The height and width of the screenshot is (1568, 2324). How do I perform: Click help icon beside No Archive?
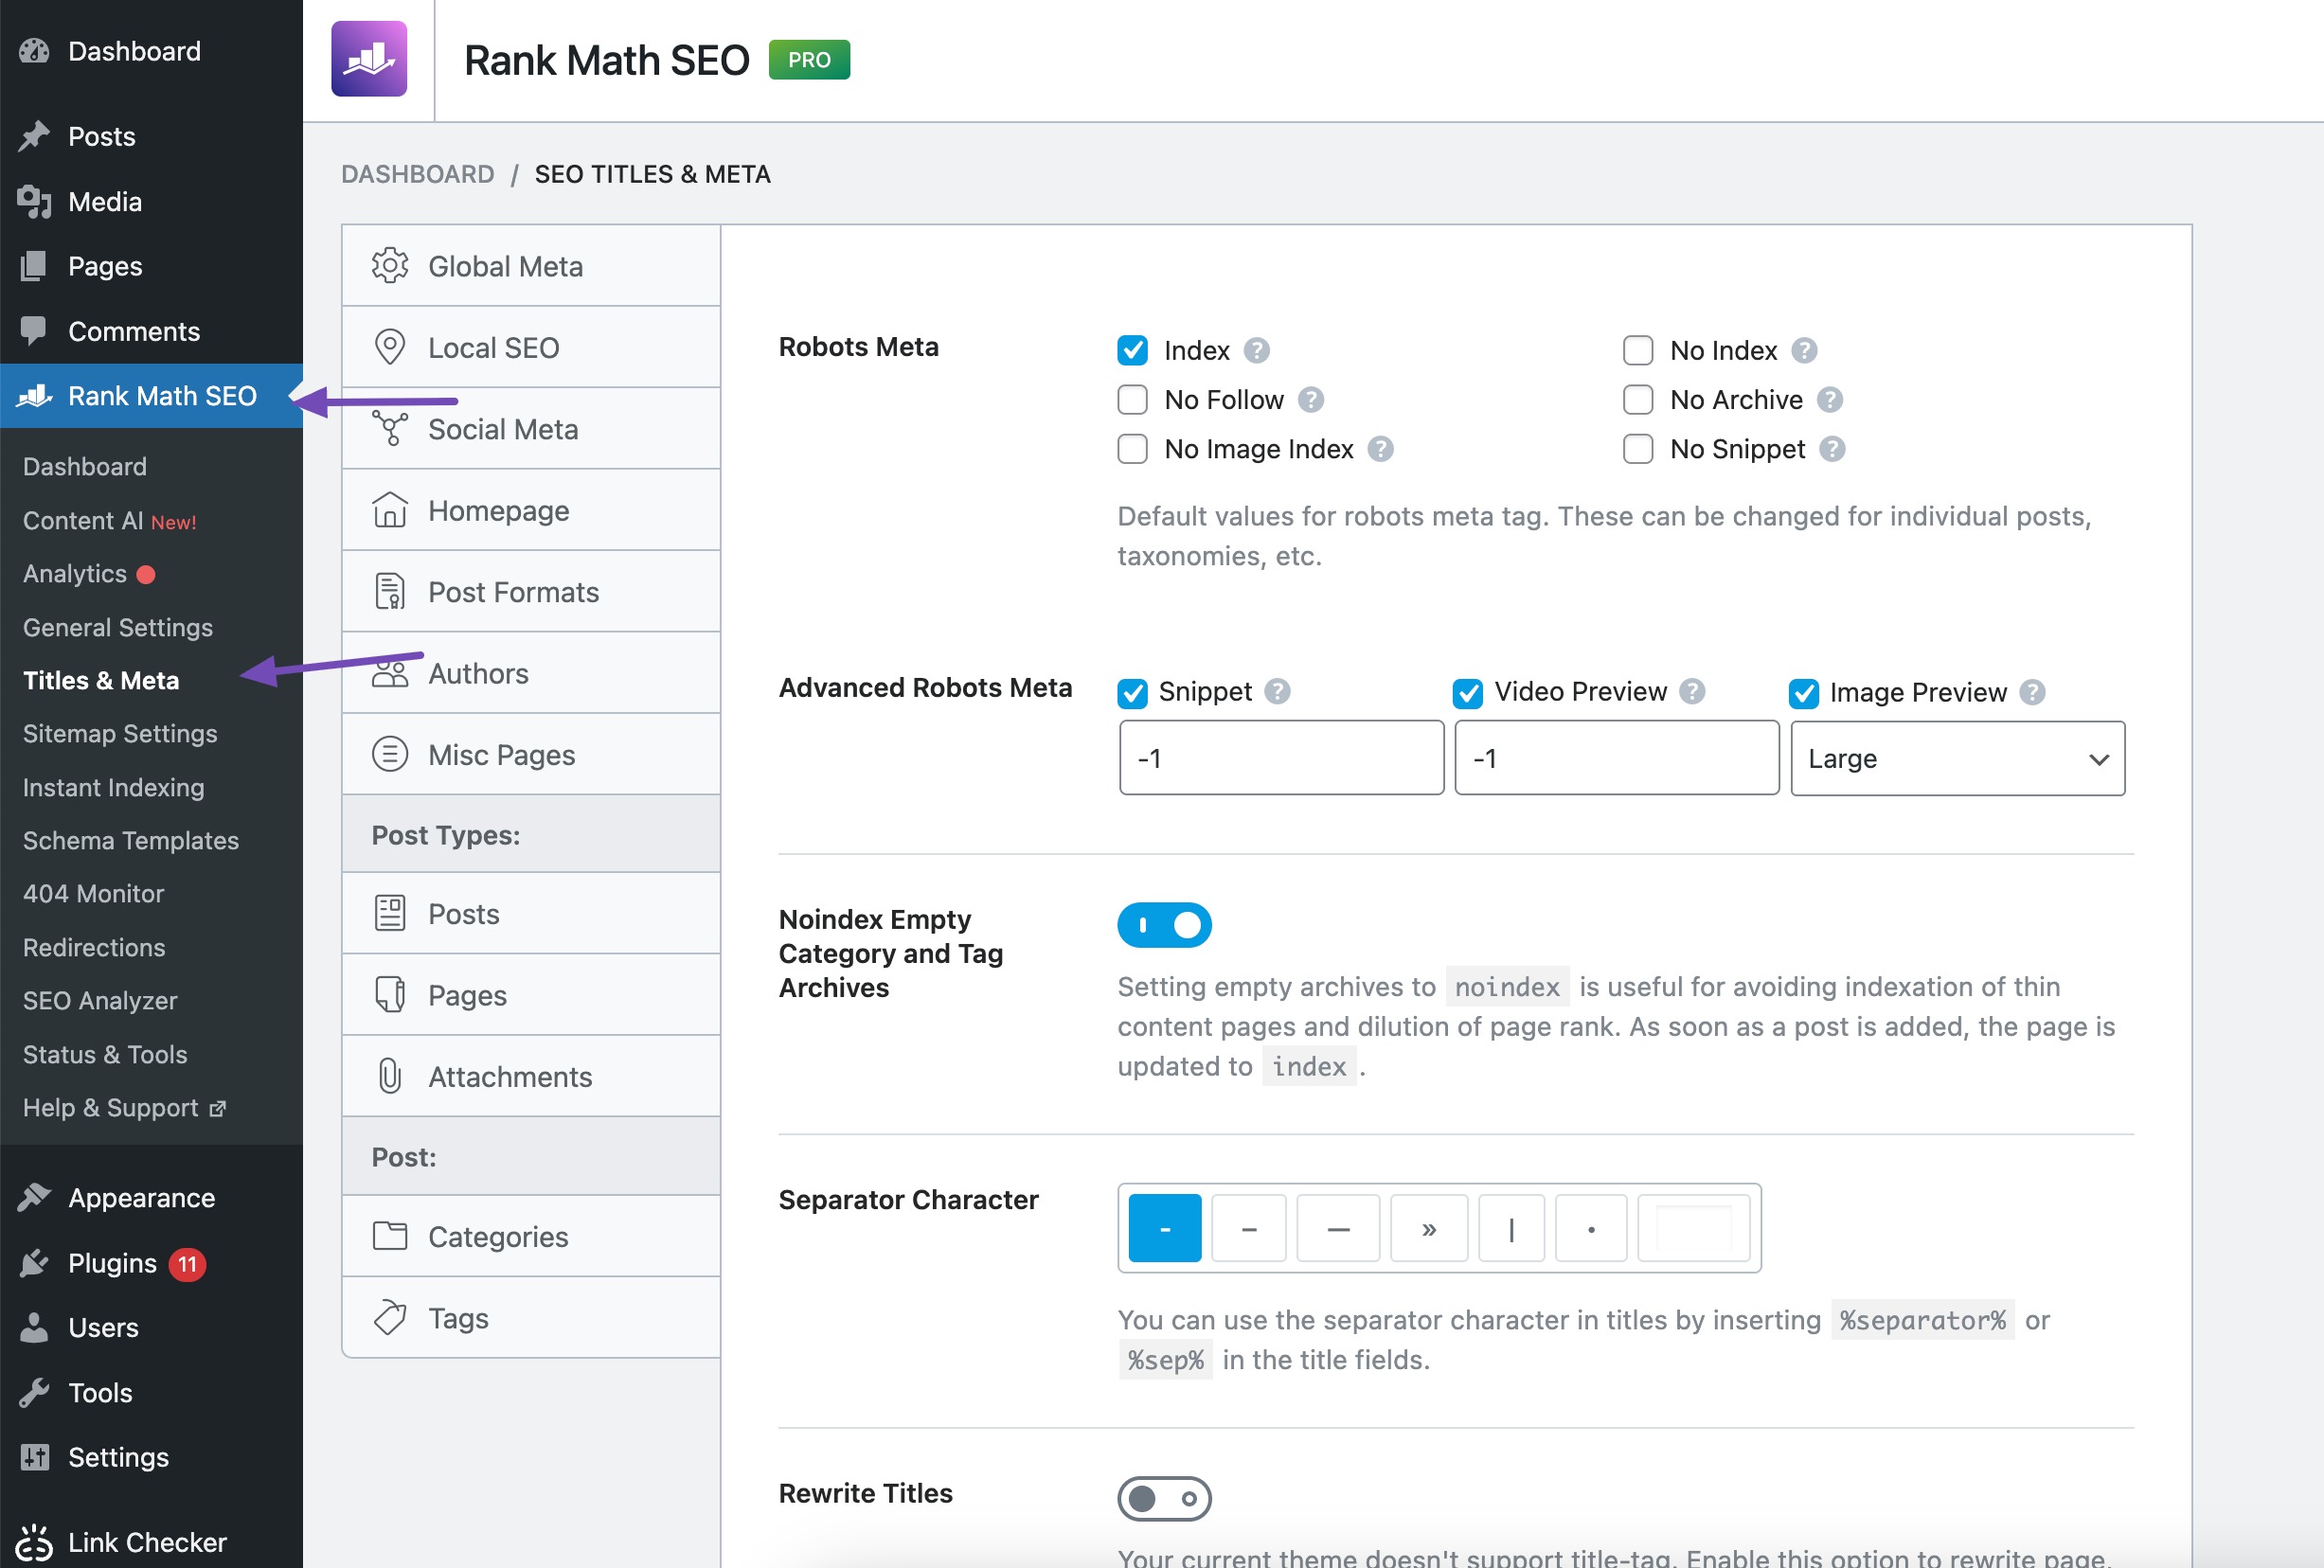pos(1830,400)
